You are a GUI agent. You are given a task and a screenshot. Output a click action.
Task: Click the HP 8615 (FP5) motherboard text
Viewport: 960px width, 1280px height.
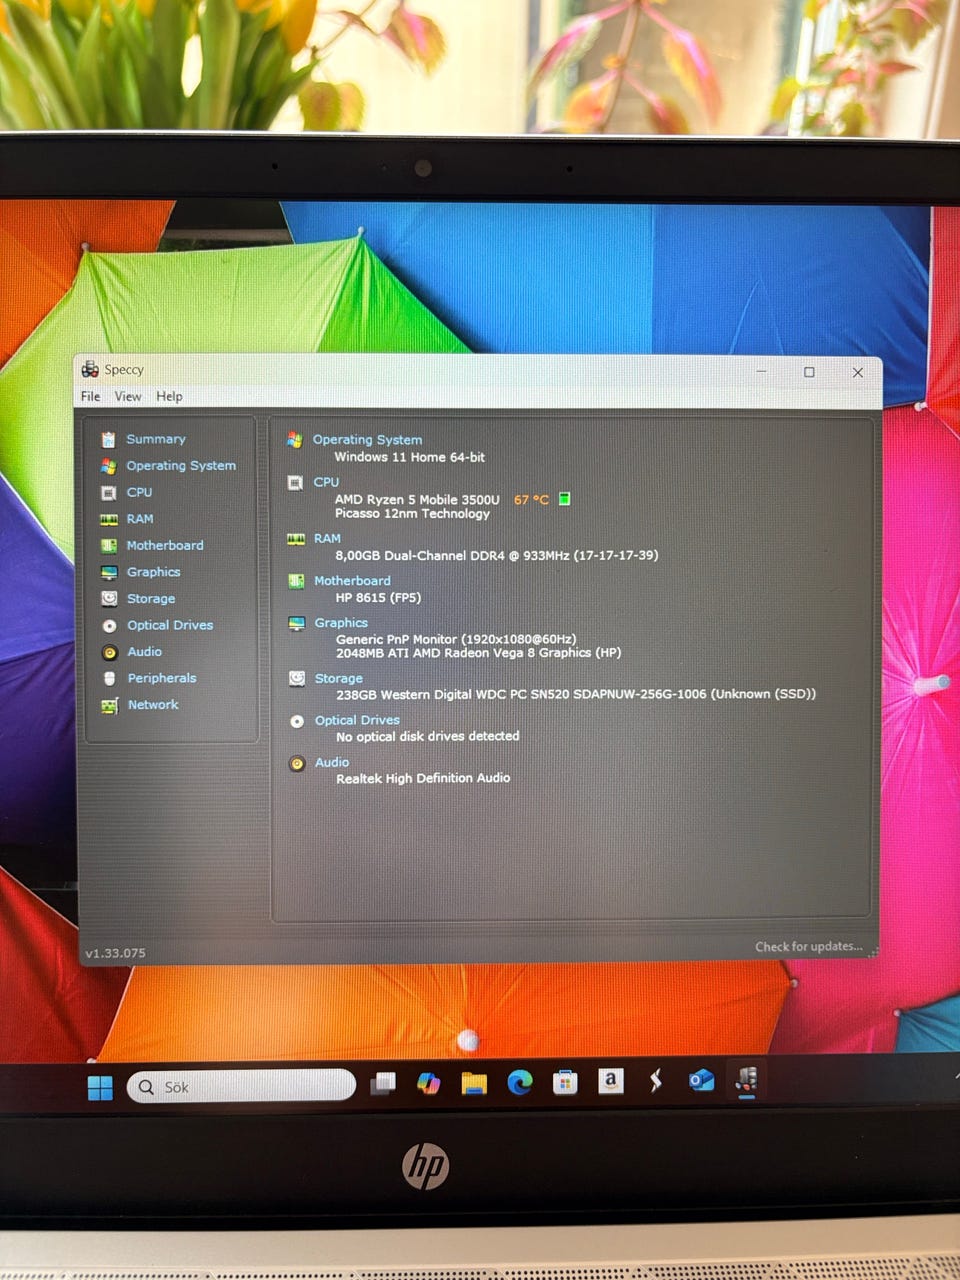(x=378, y=597)
